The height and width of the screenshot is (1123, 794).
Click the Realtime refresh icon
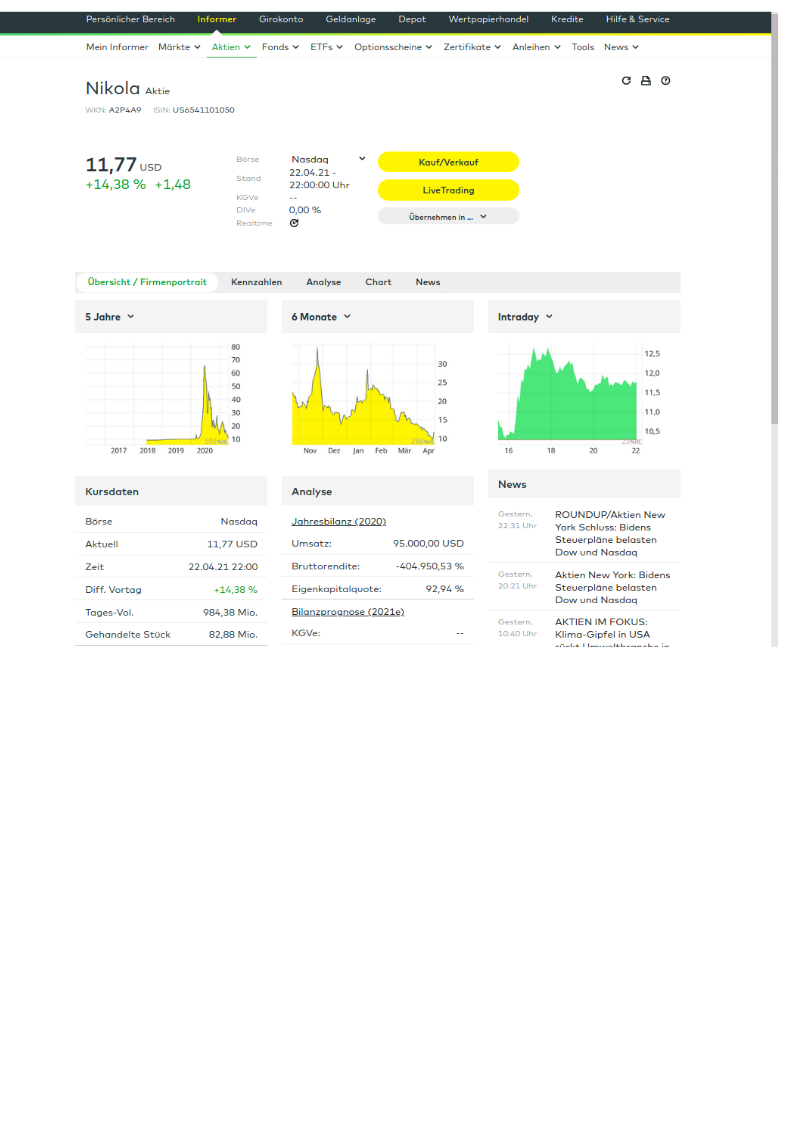pos(294,223)
